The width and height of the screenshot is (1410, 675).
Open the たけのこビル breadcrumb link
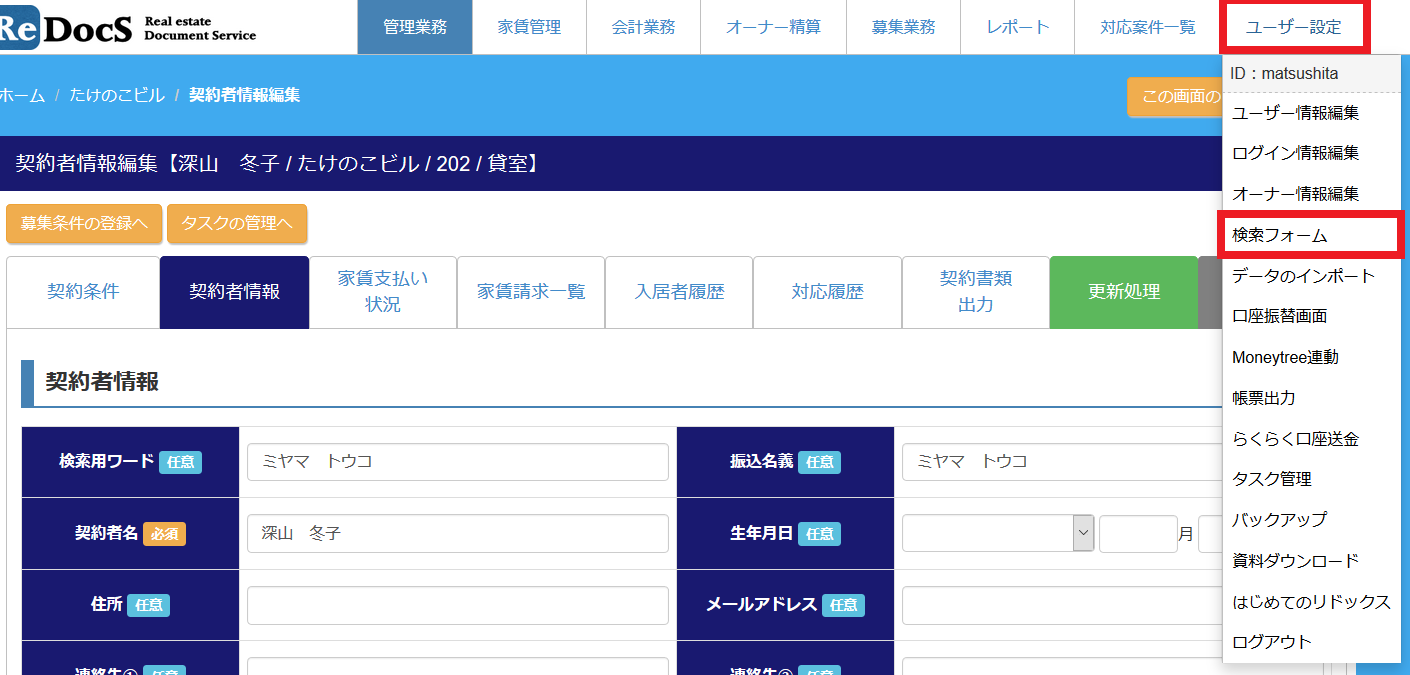click(117, 95)
